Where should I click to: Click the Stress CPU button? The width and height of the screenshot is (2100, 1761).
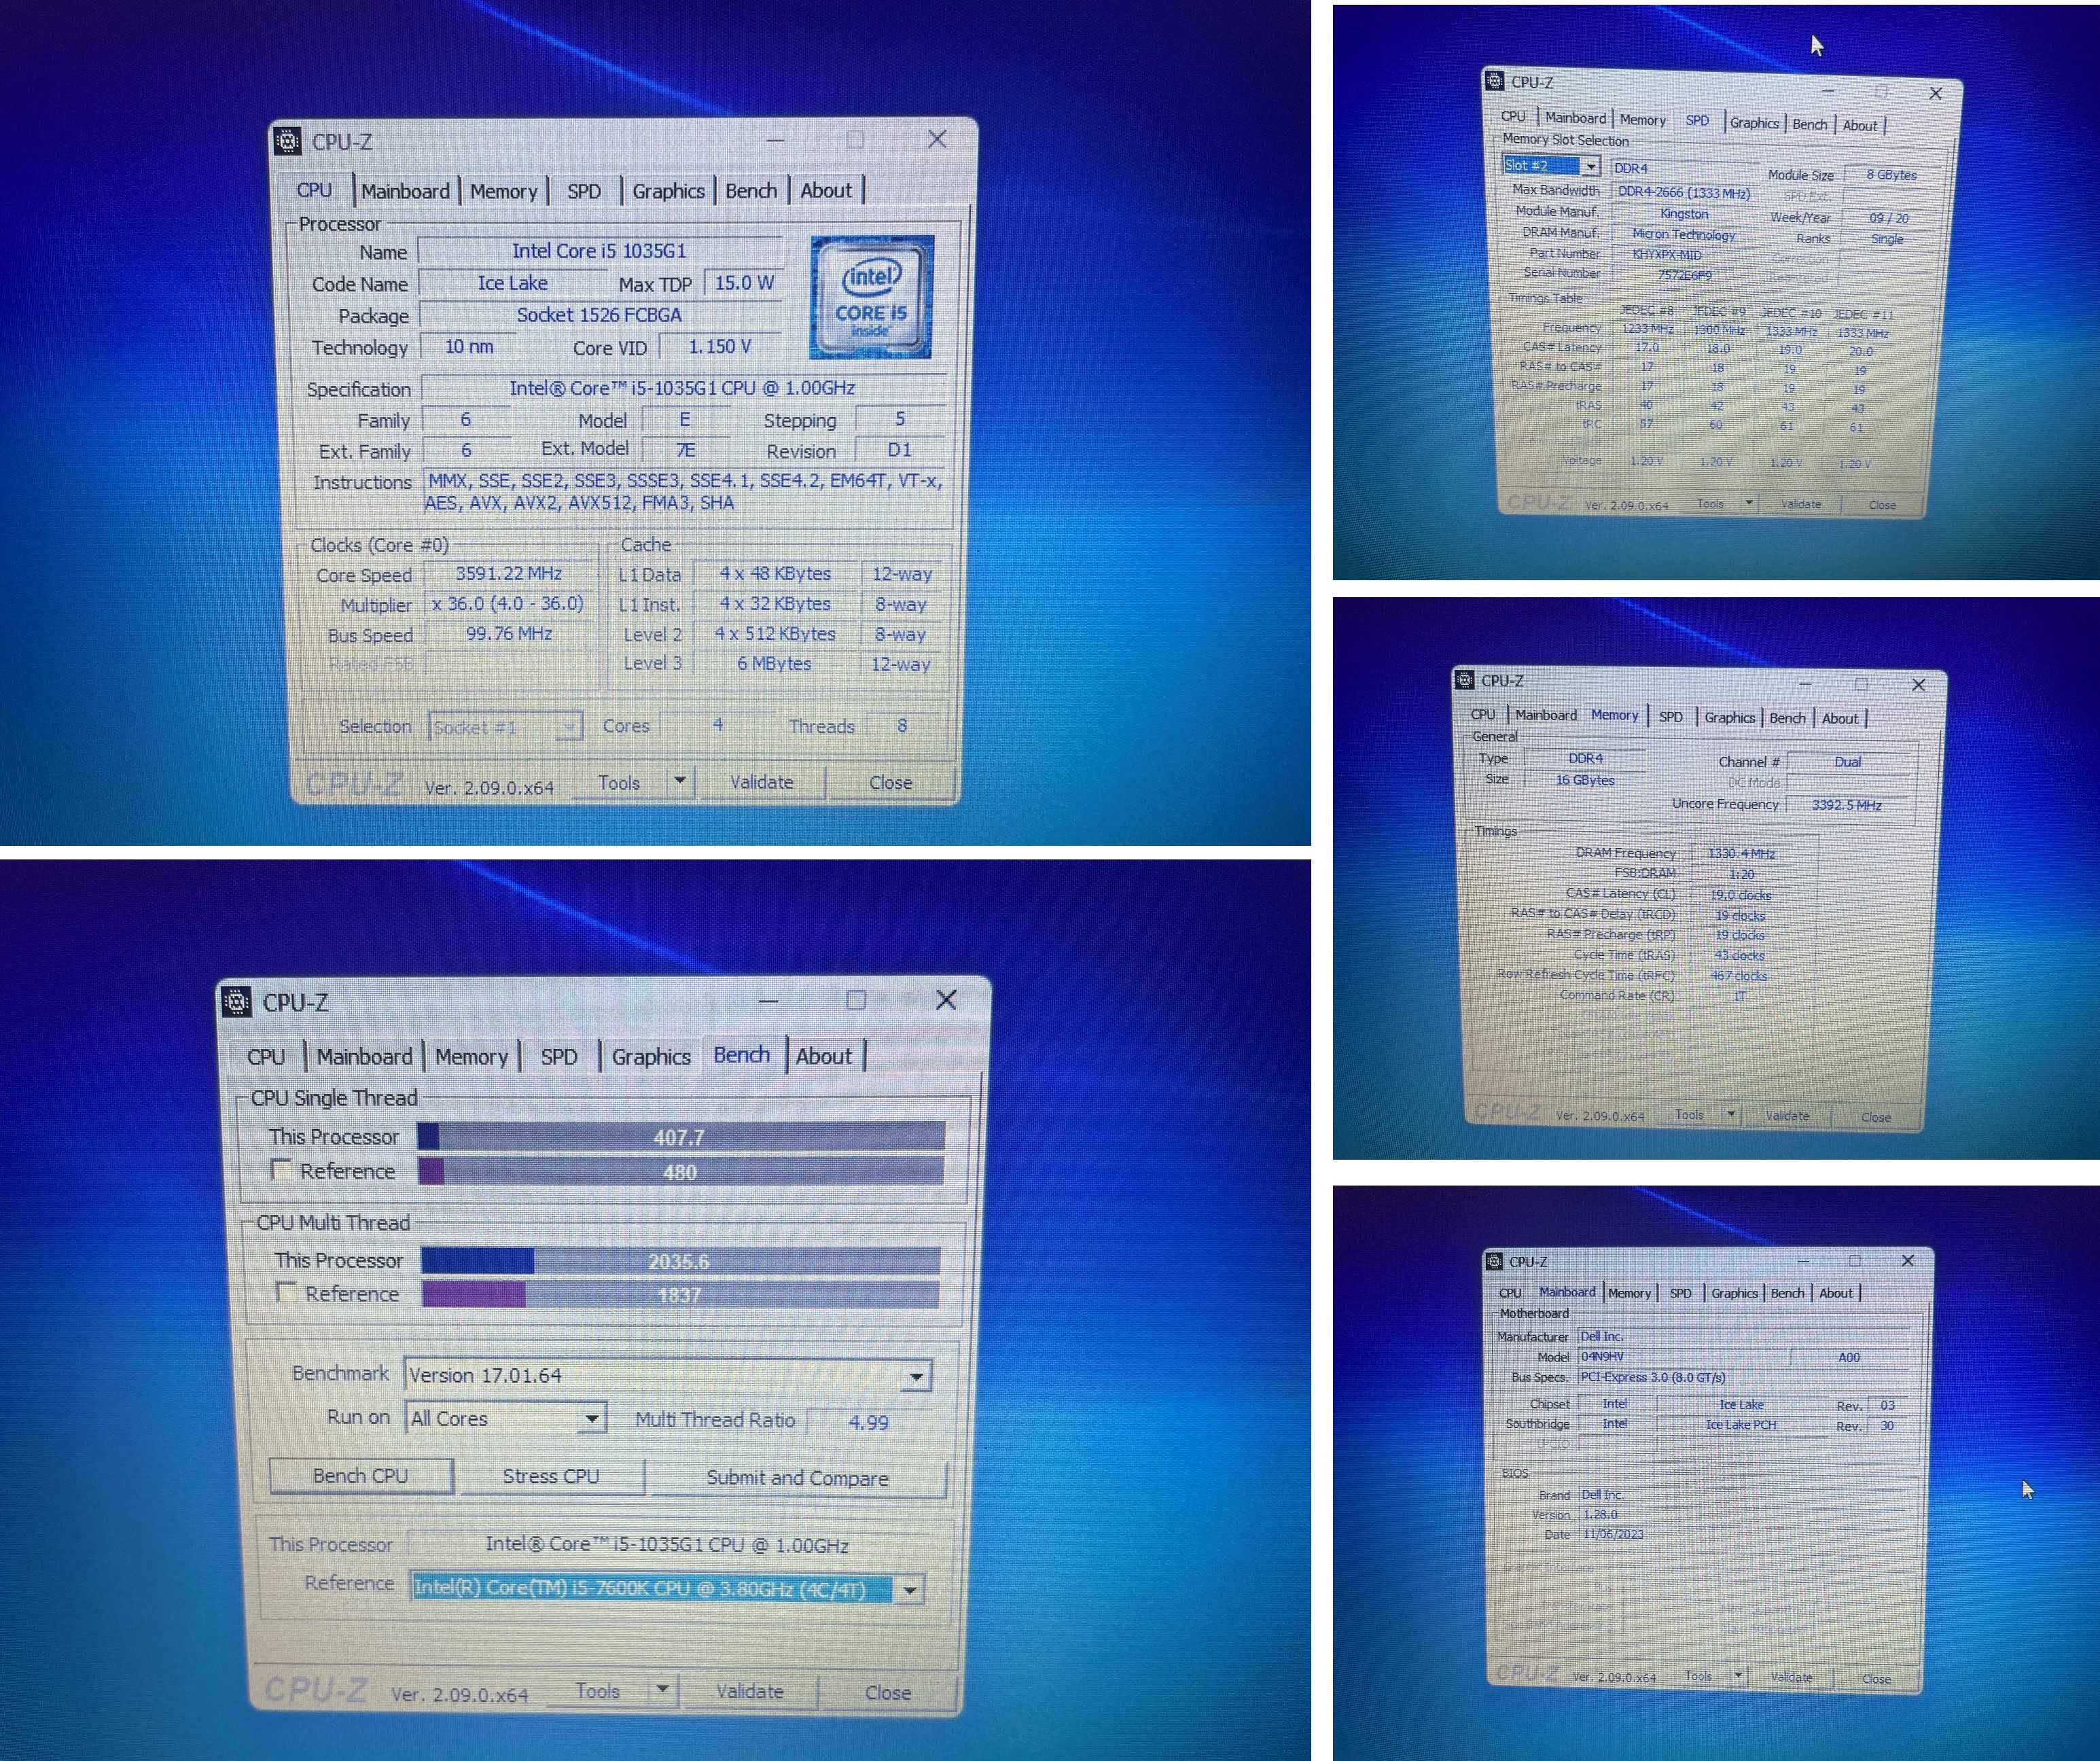(551, 1477)
